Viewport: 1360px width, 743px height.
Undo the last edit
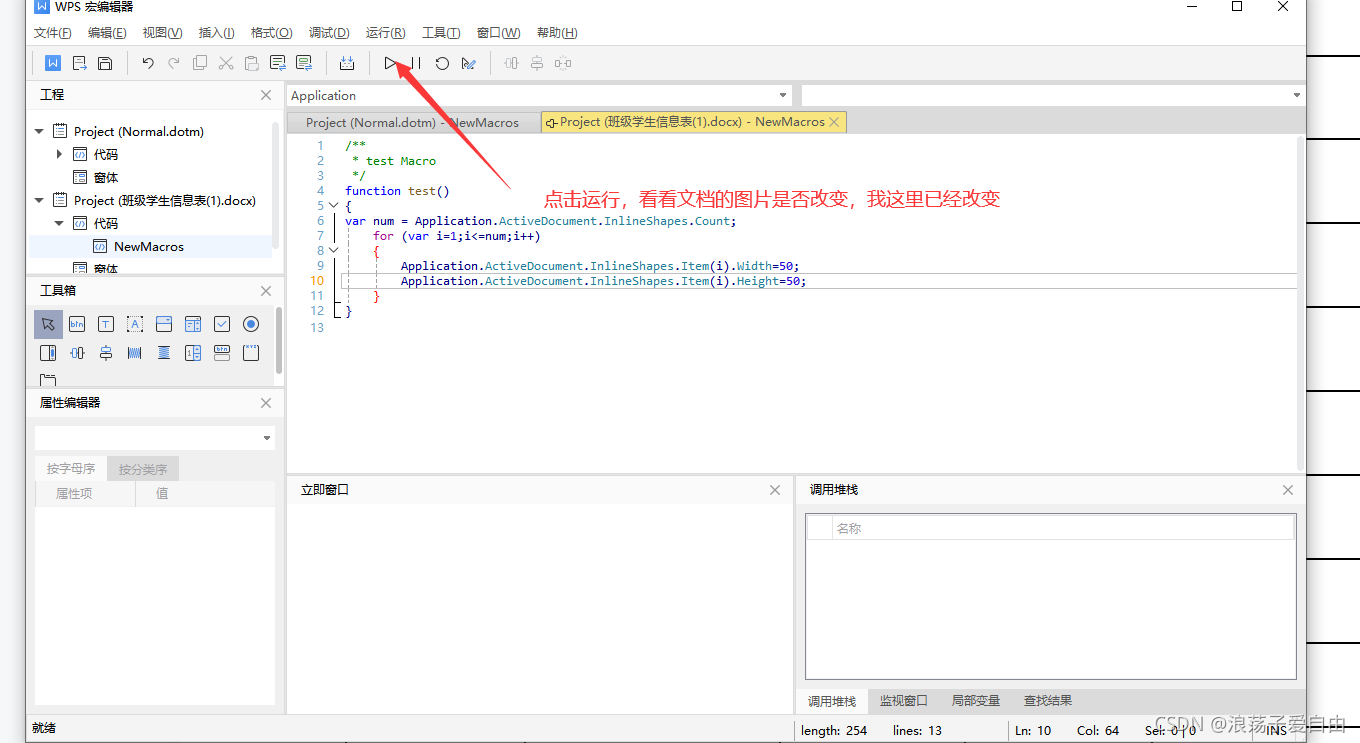pos(148,63)
